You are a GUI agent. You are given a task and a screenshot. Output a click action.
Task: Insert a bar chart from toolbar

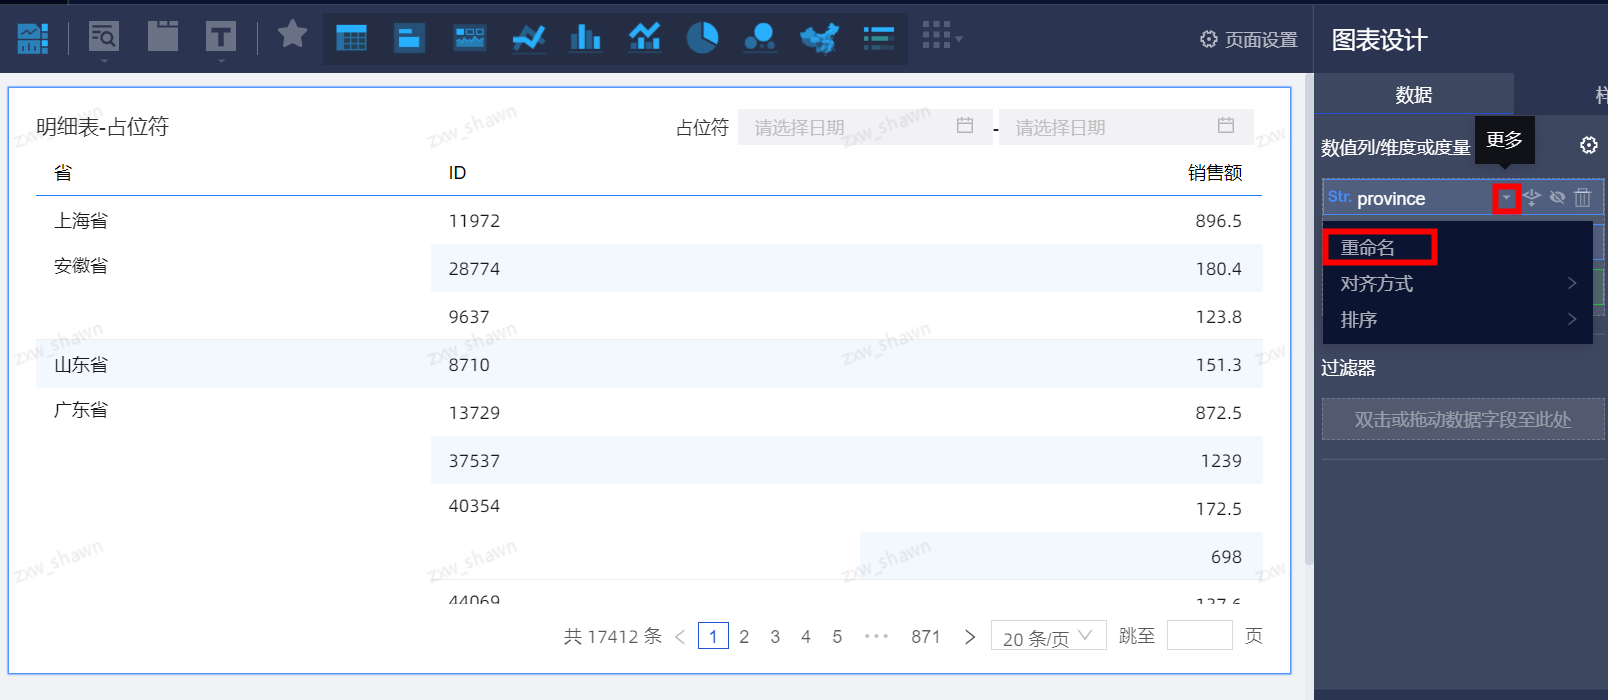tap(585, 38)
